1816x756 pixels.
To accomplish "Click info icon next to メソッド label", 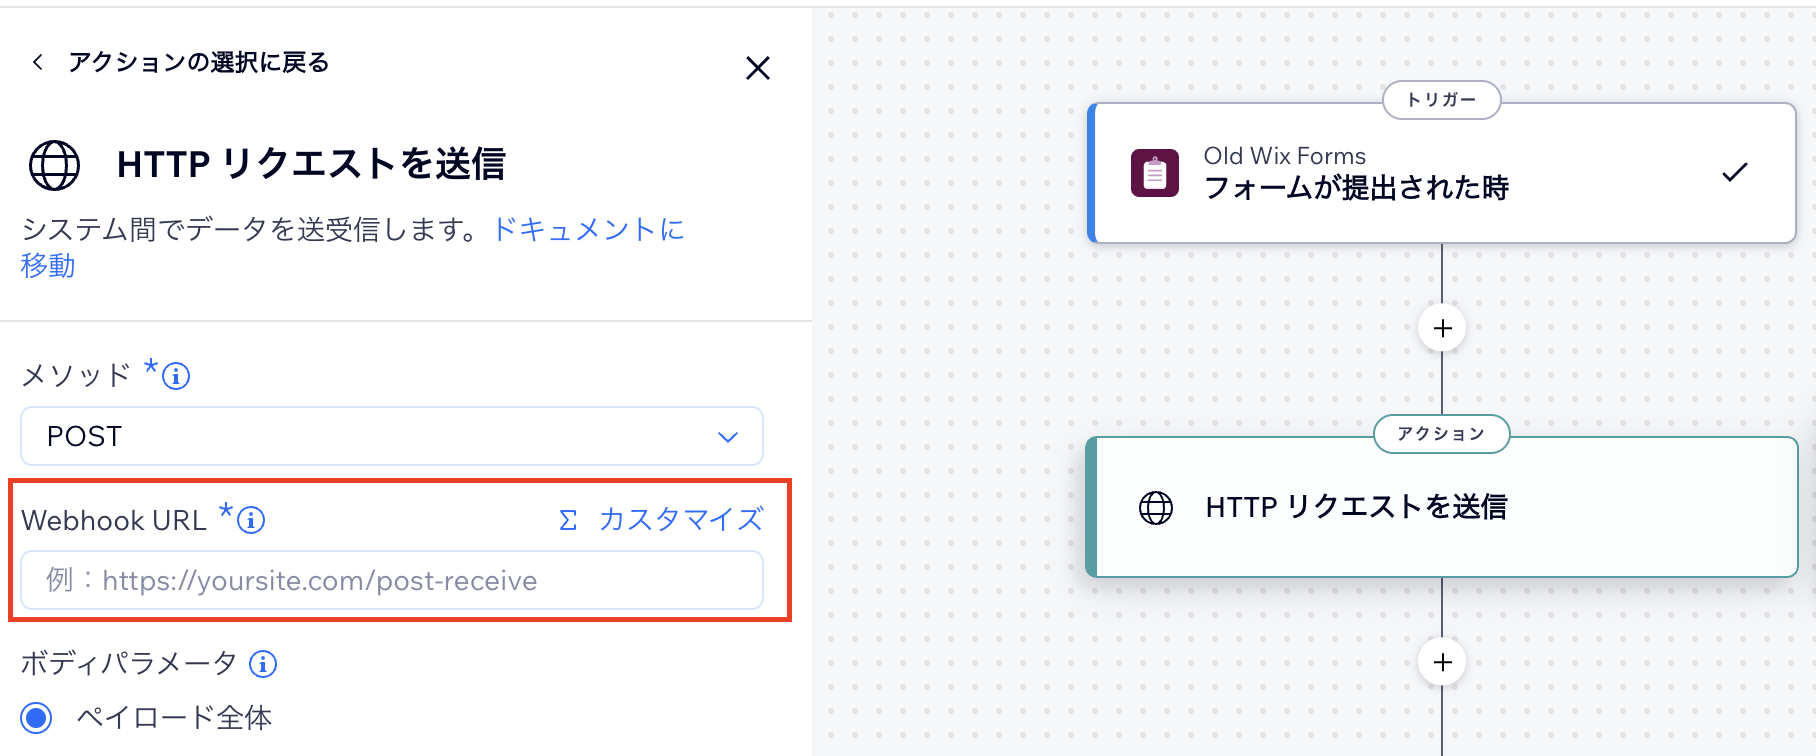I will click(176, 376).
